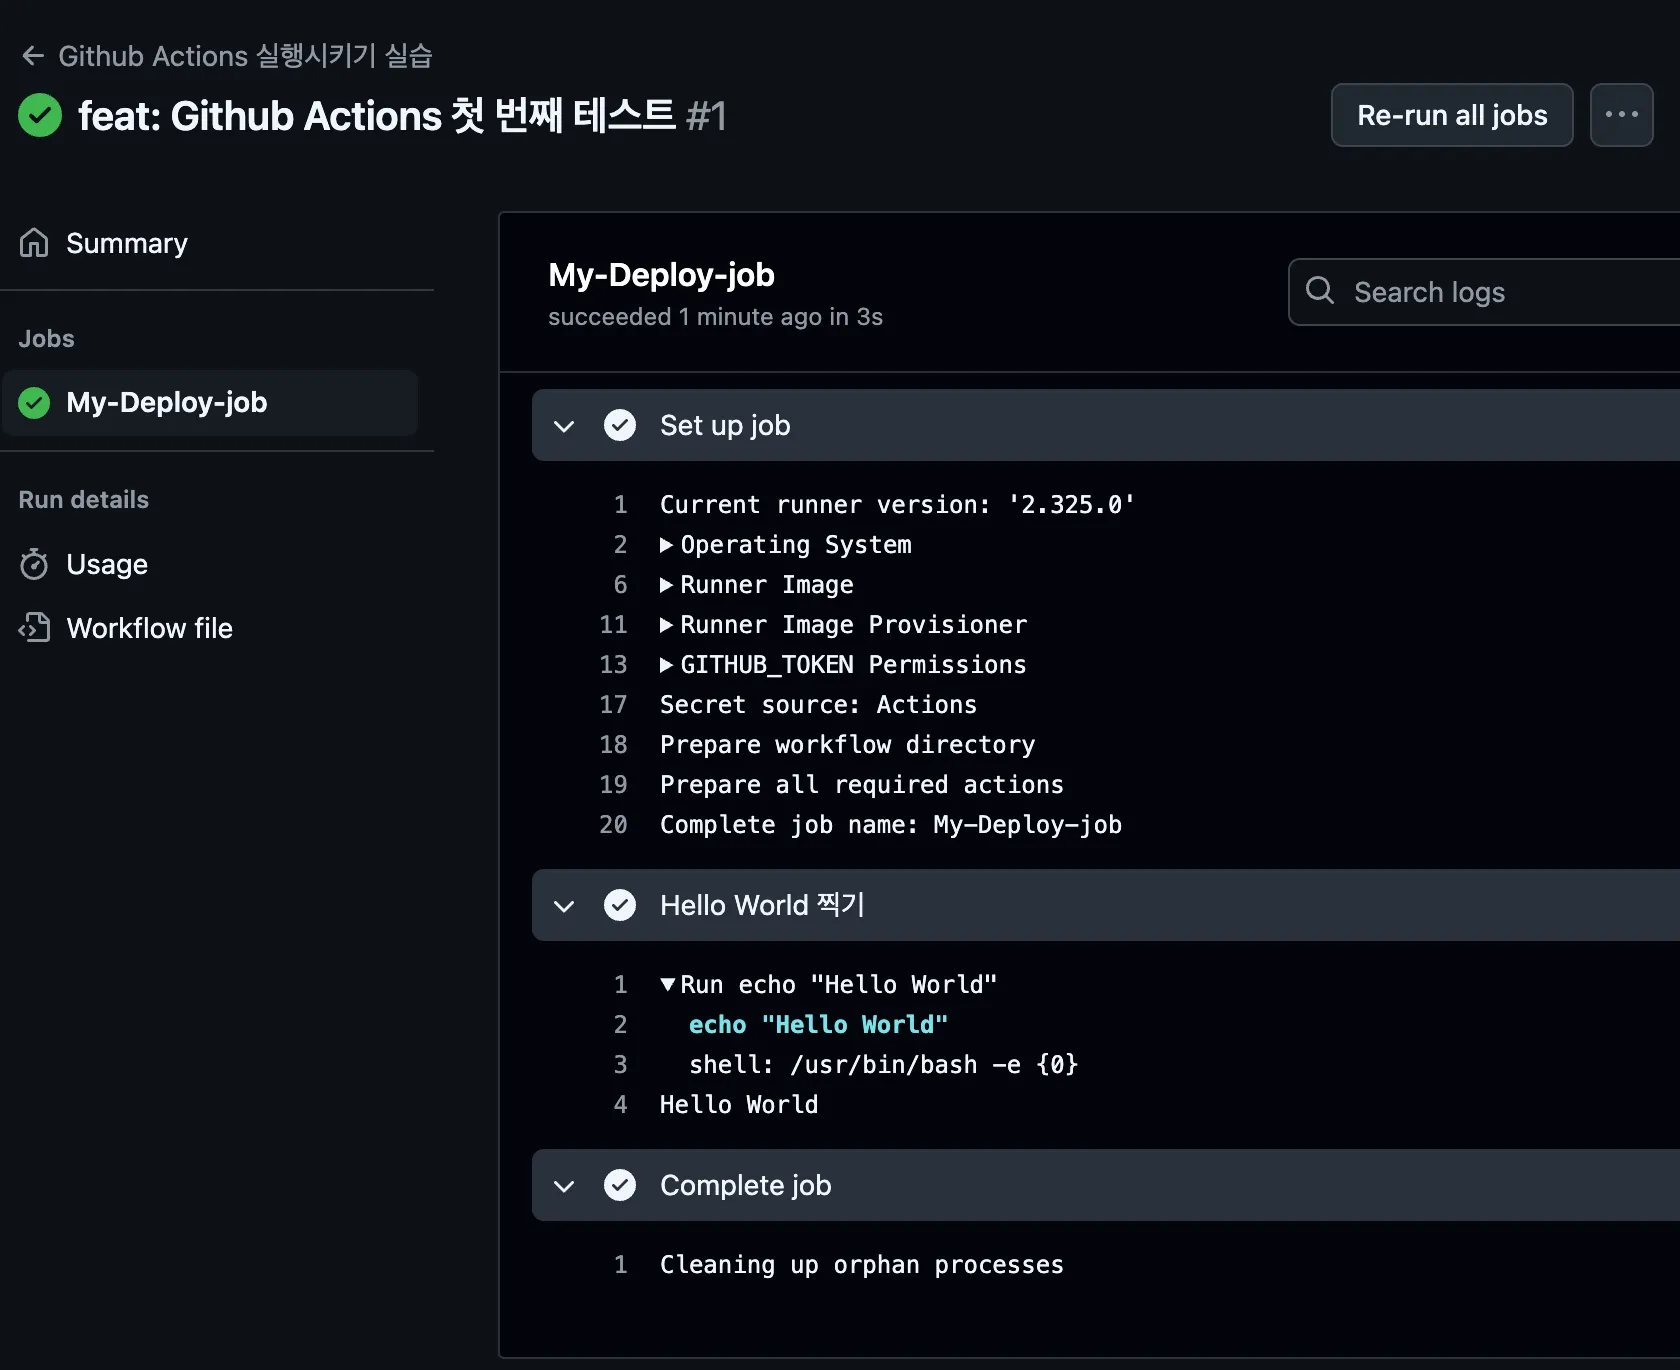Open the Summary page
Viewport: 1680px width, 1370px height.
point(127,243)
